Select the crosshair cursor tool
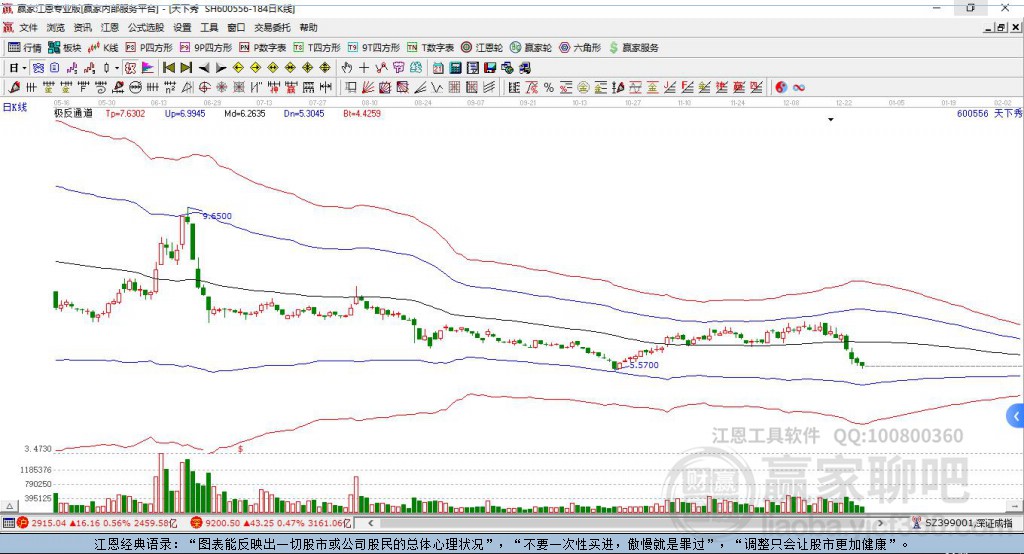Screen dimensions: 1024x554 [x=364, y=68]
